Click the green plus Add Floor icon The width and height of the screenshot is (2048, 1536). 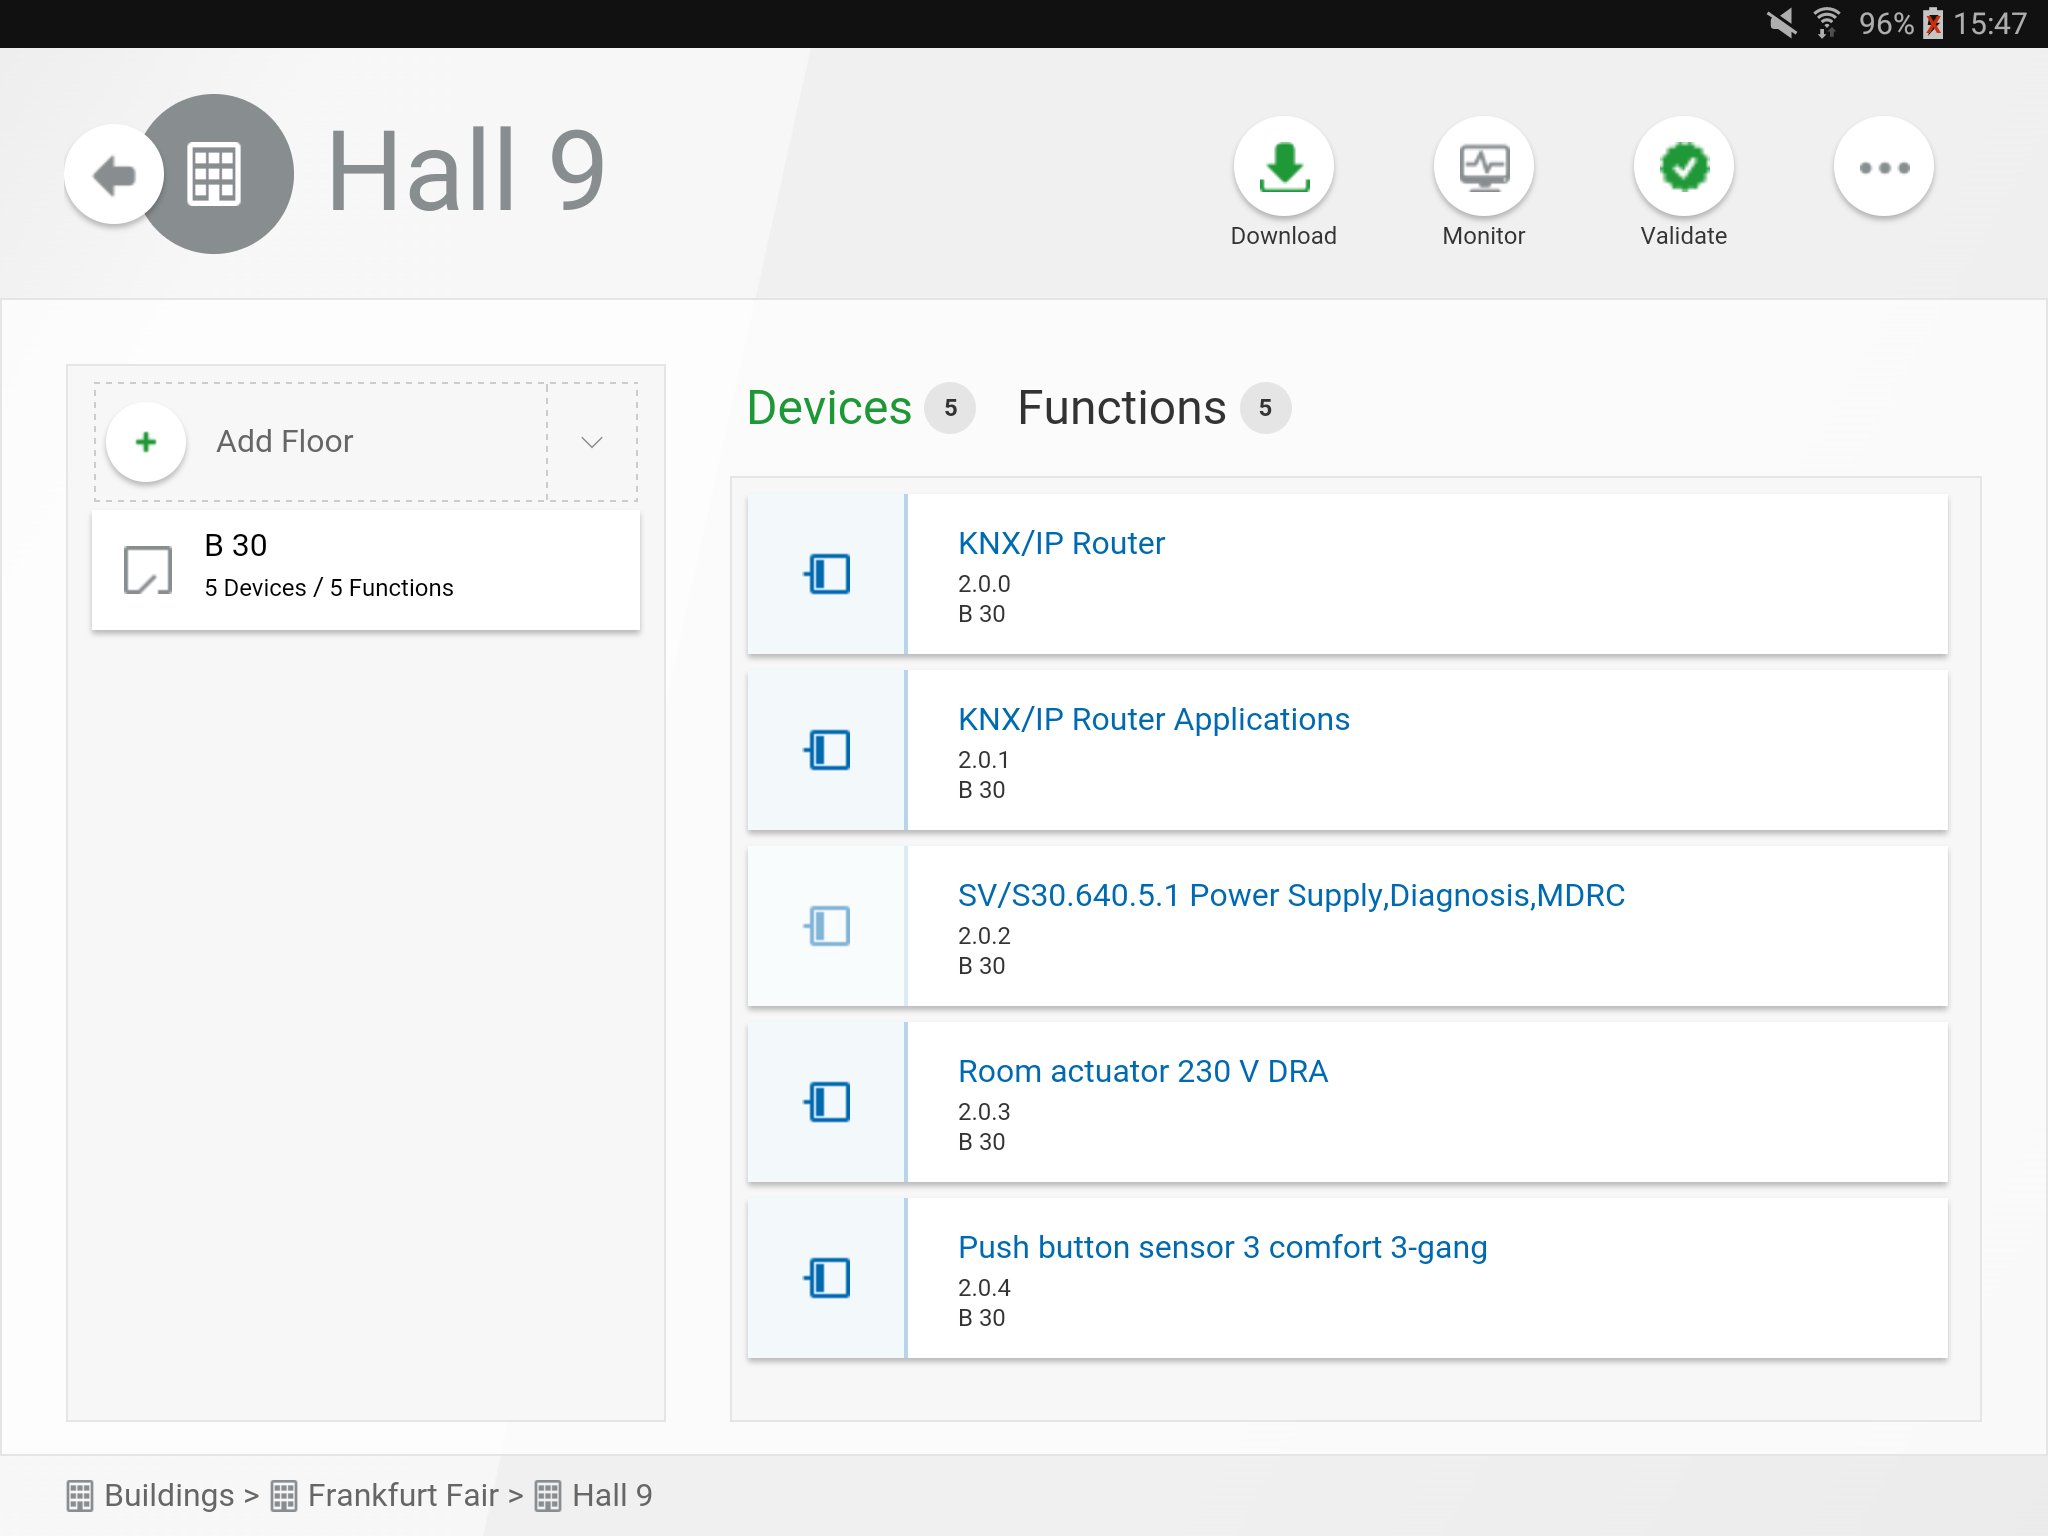(146, 442)
